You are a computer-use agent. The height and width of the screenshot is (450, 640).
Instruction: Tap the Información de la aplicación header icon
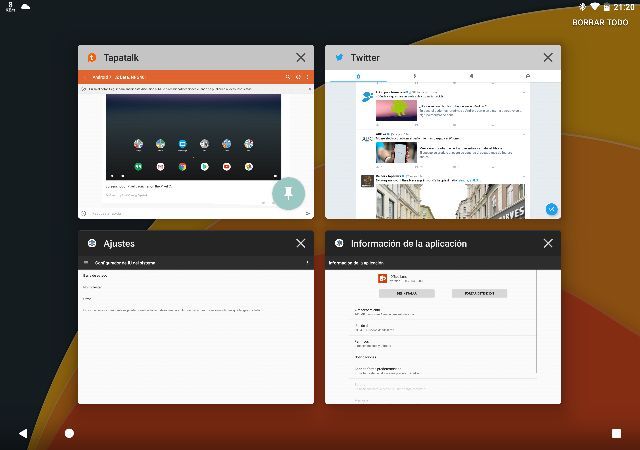pos(339,244)
